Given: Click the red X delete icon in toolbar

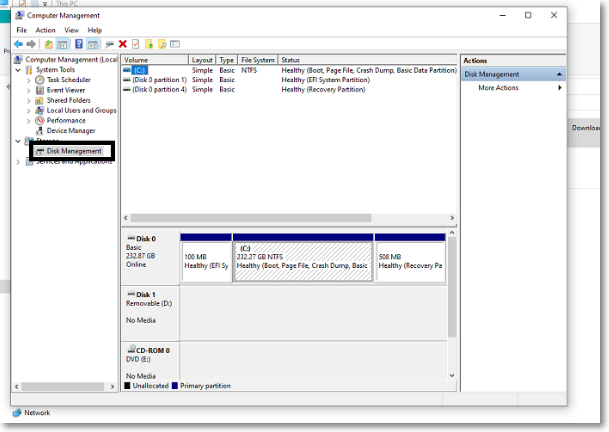Looking at the screenshot, I should (x=122, y=44).
